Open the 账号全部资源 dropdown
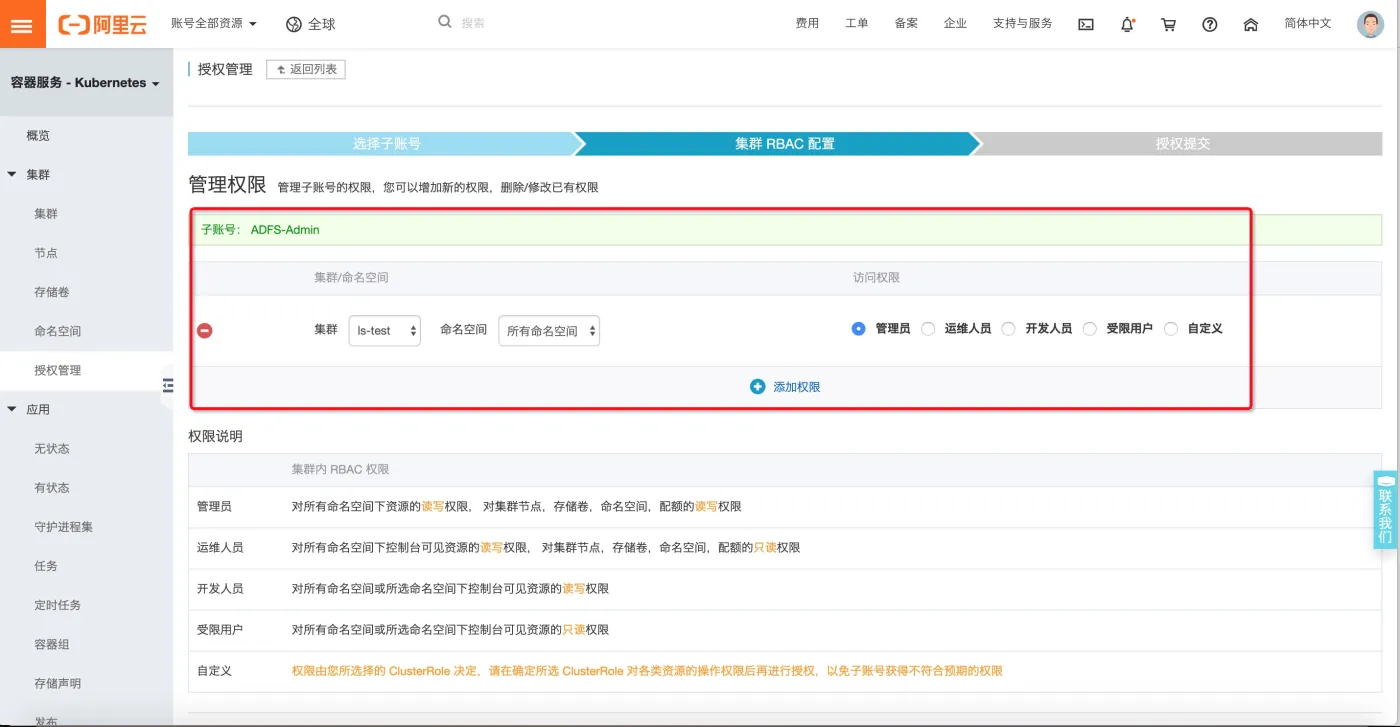The image size is (1400, 727). pyautogui.click(x=213, y=23)
